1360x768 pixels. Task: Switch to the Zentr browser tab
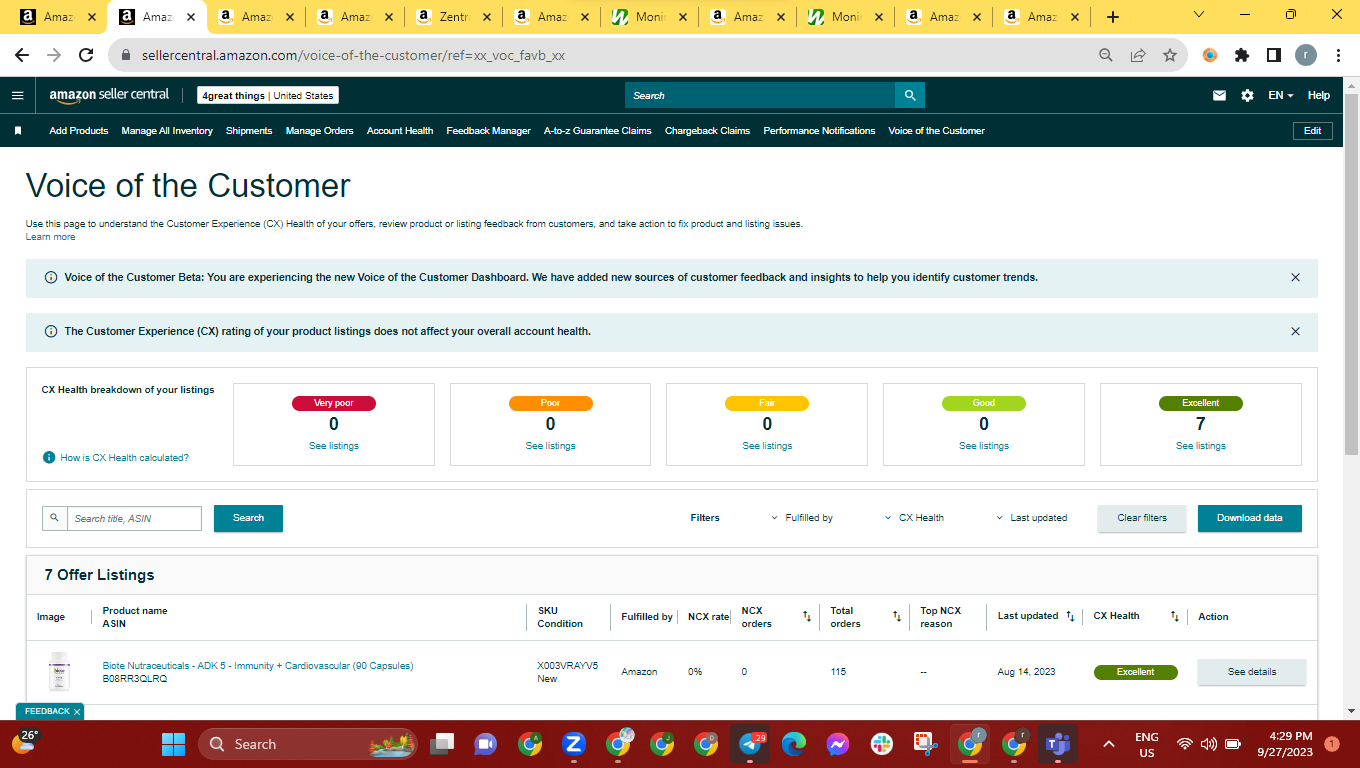453,17
